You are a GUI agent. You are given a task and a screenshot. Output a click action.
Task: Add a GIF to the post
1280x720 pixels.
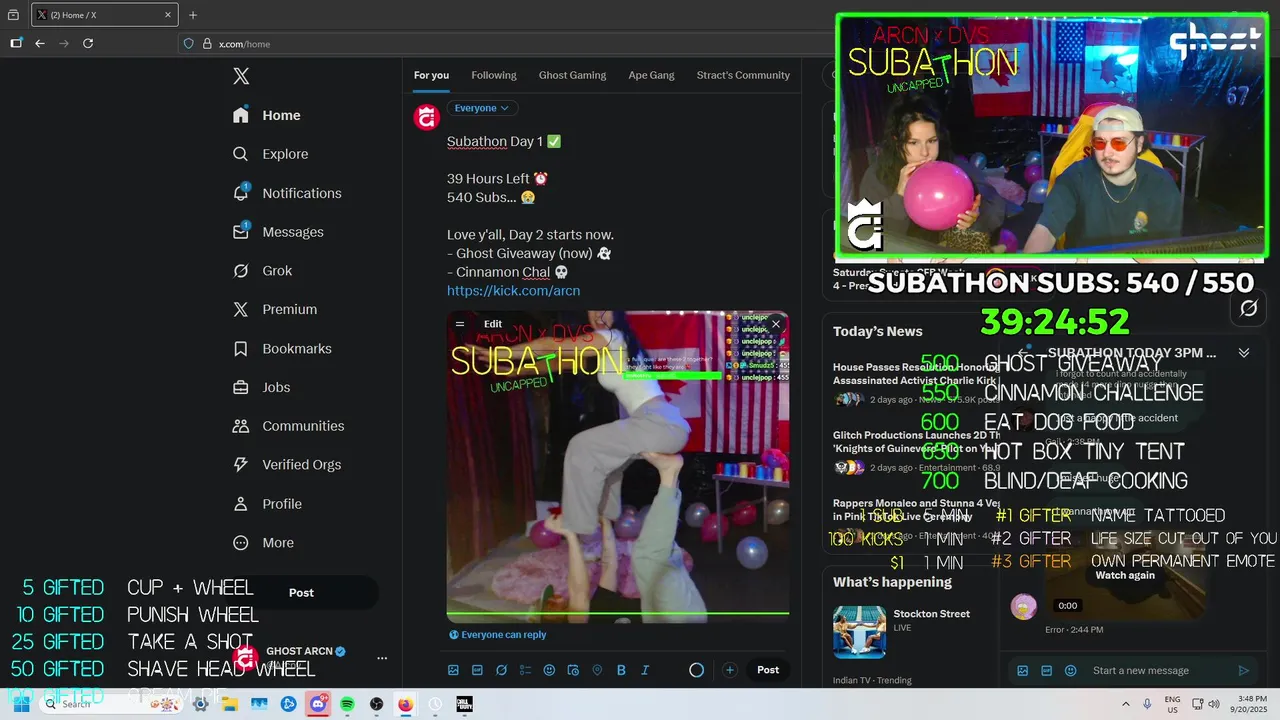[477, 670]
